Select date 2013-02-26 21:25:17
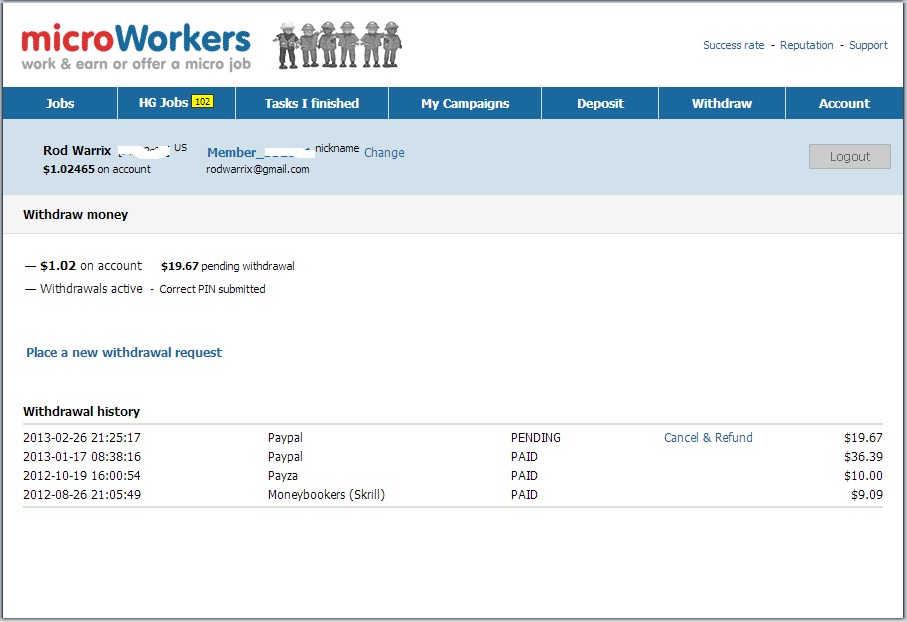Image resolution: width=907 pixels, height=622 pixels. [82, 438]
